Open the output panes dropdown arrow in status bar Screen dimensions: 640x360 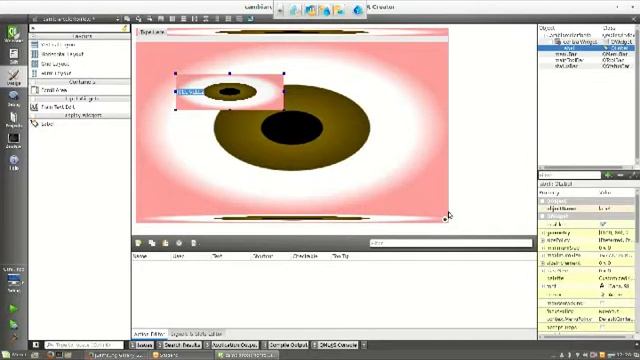[364, 345]
